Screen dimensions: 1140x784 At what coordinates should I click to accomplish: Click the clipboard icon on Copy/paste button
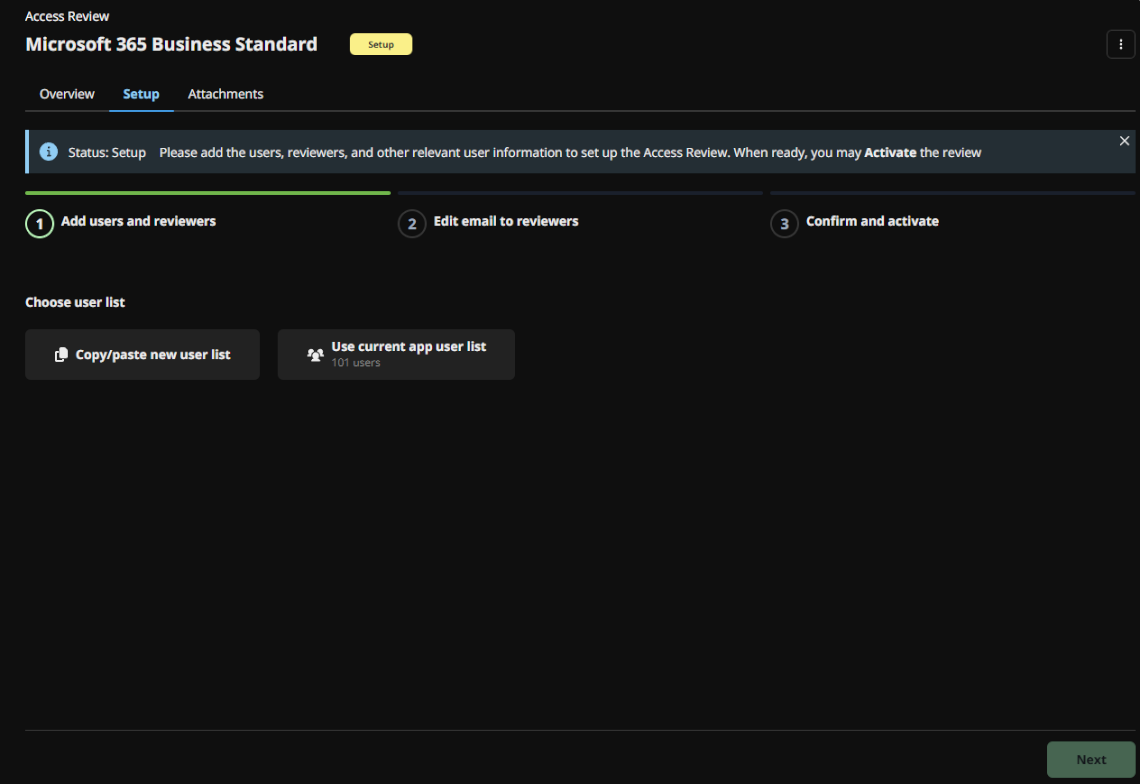[60, 354]
